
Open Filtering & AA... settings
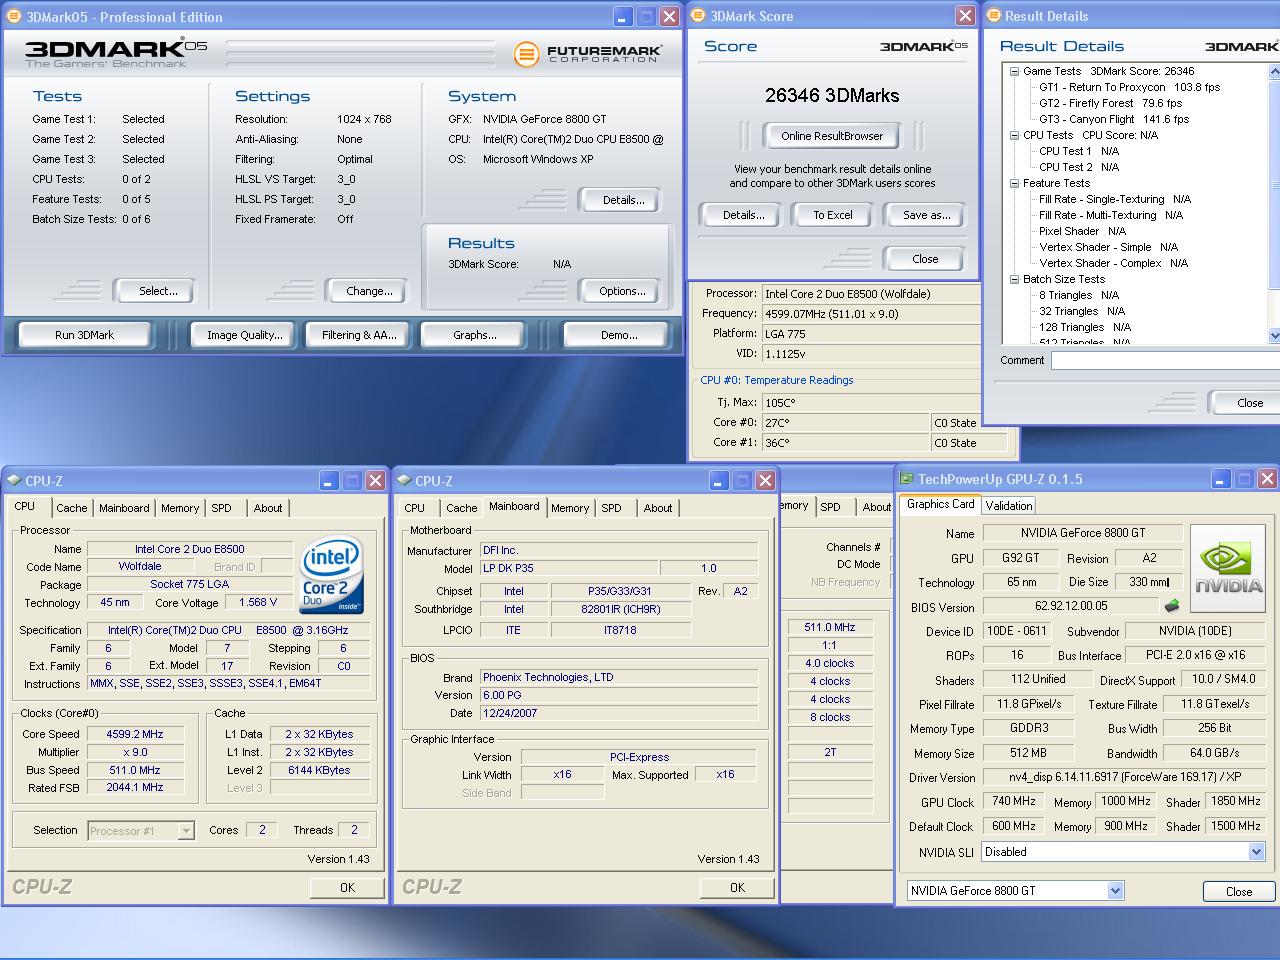pos(359,335)
